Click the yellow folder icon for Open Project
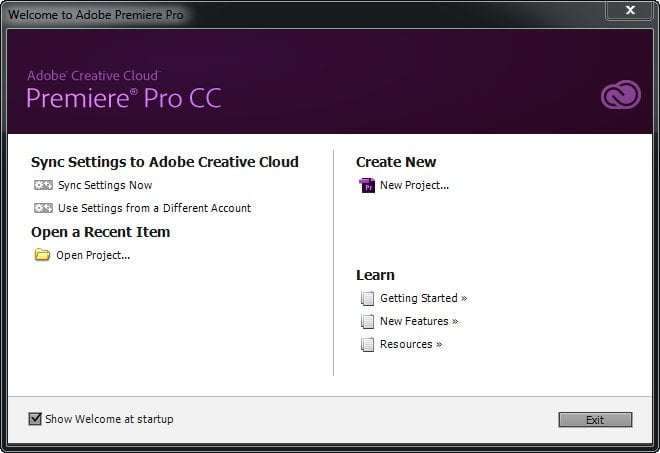Viewport: 660px width, 453px height. (42, 255)
